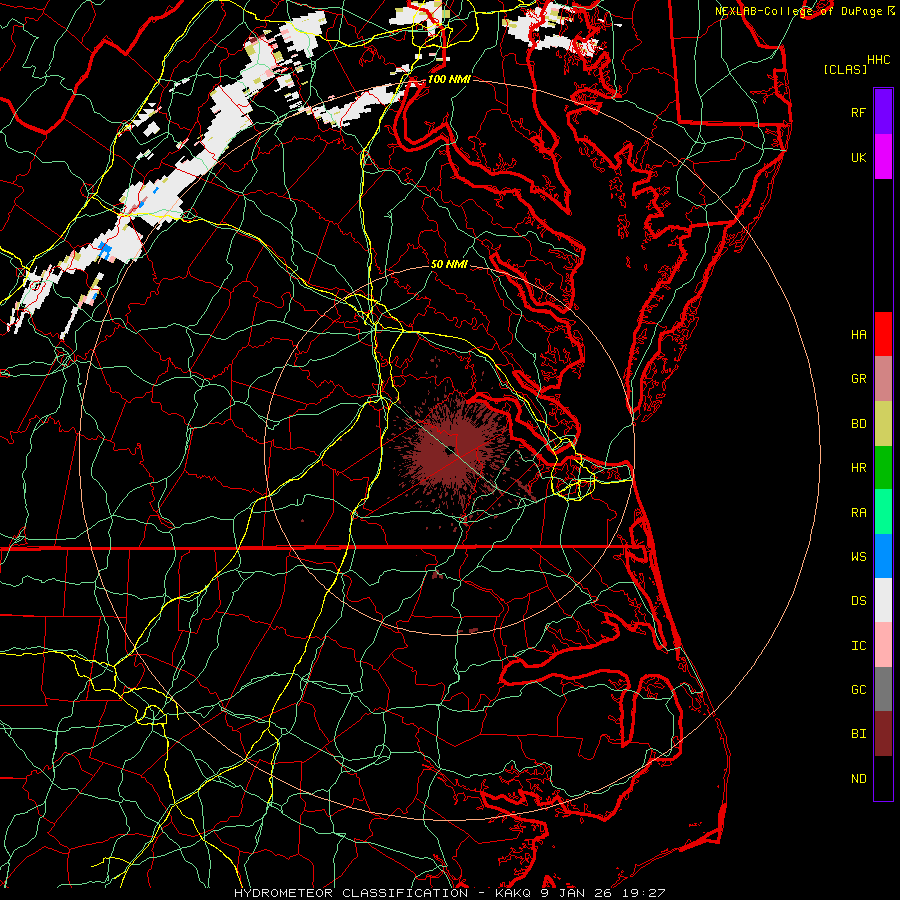Click the red HA legend color swatch
The width and height of the screenshot is (900, 900).
[883, 334]
